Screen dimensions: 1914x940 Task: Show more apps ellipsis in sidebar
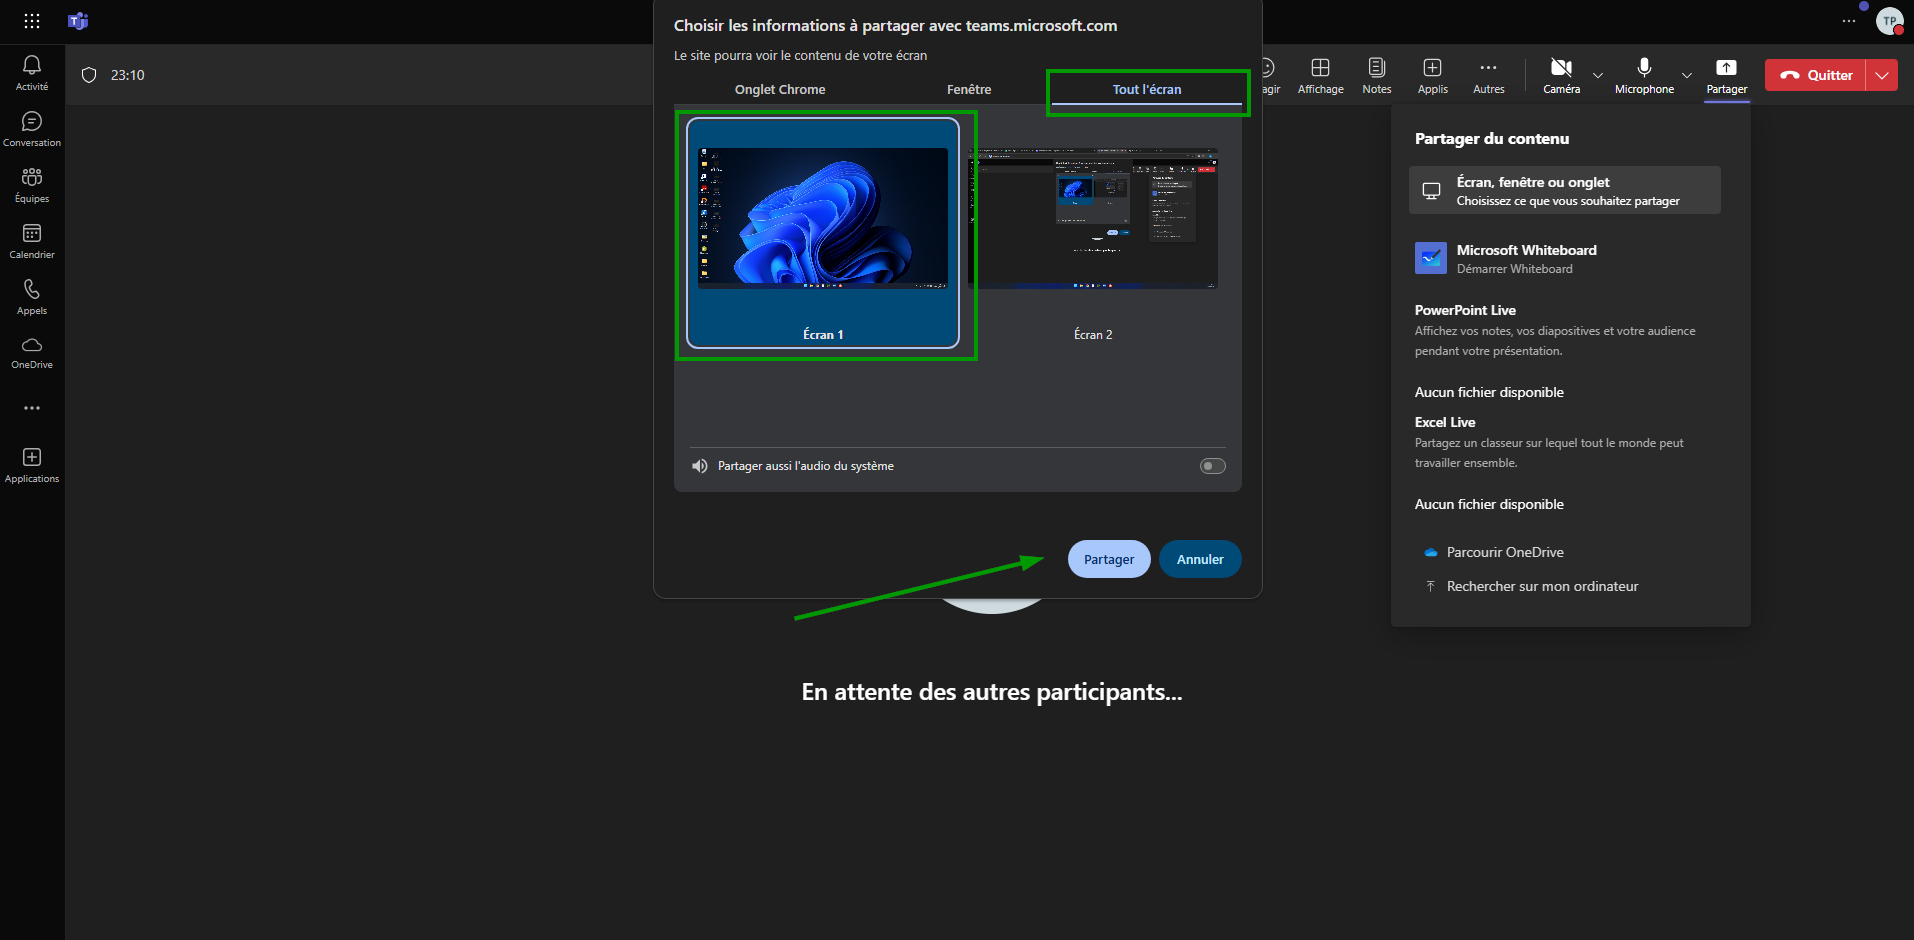click(x=32, y=408)
